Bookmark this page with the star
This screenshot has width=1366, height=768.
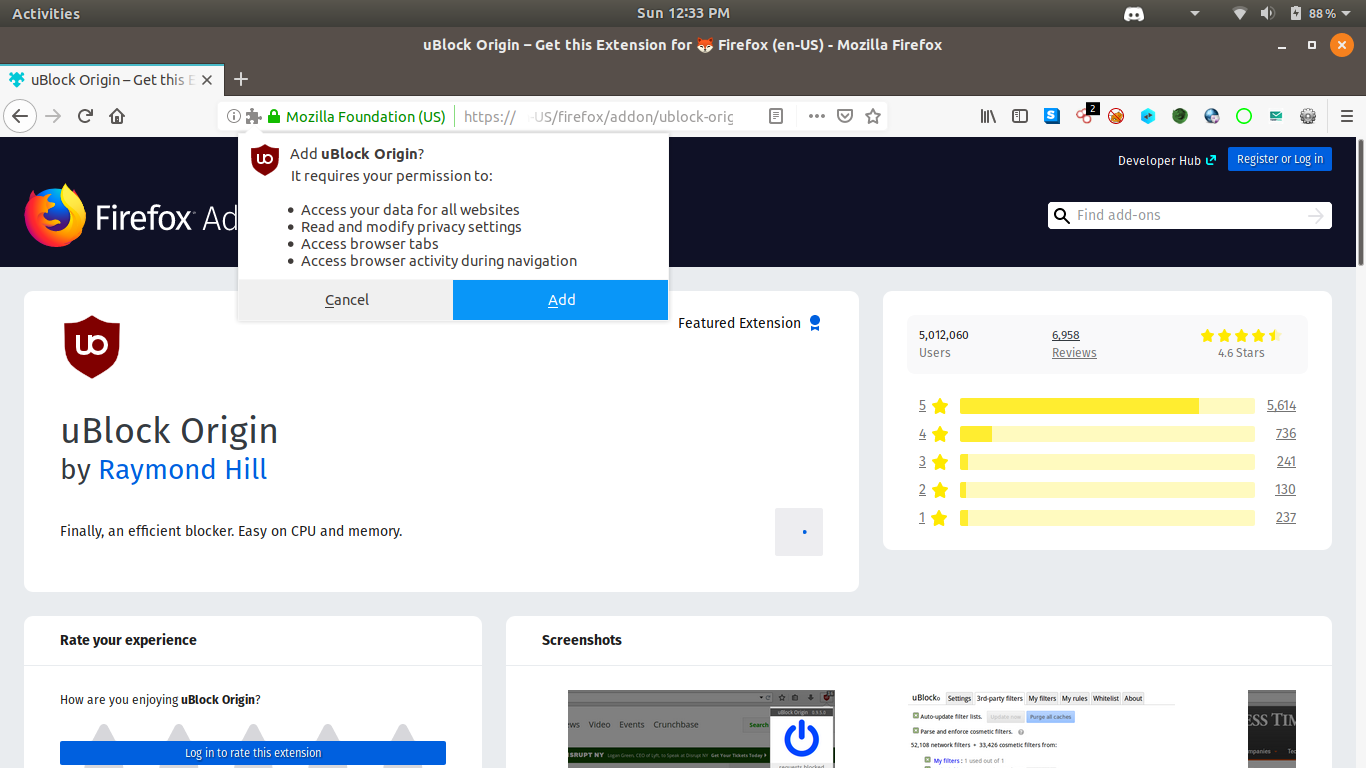pyautogui.click(x=873, y=116)
